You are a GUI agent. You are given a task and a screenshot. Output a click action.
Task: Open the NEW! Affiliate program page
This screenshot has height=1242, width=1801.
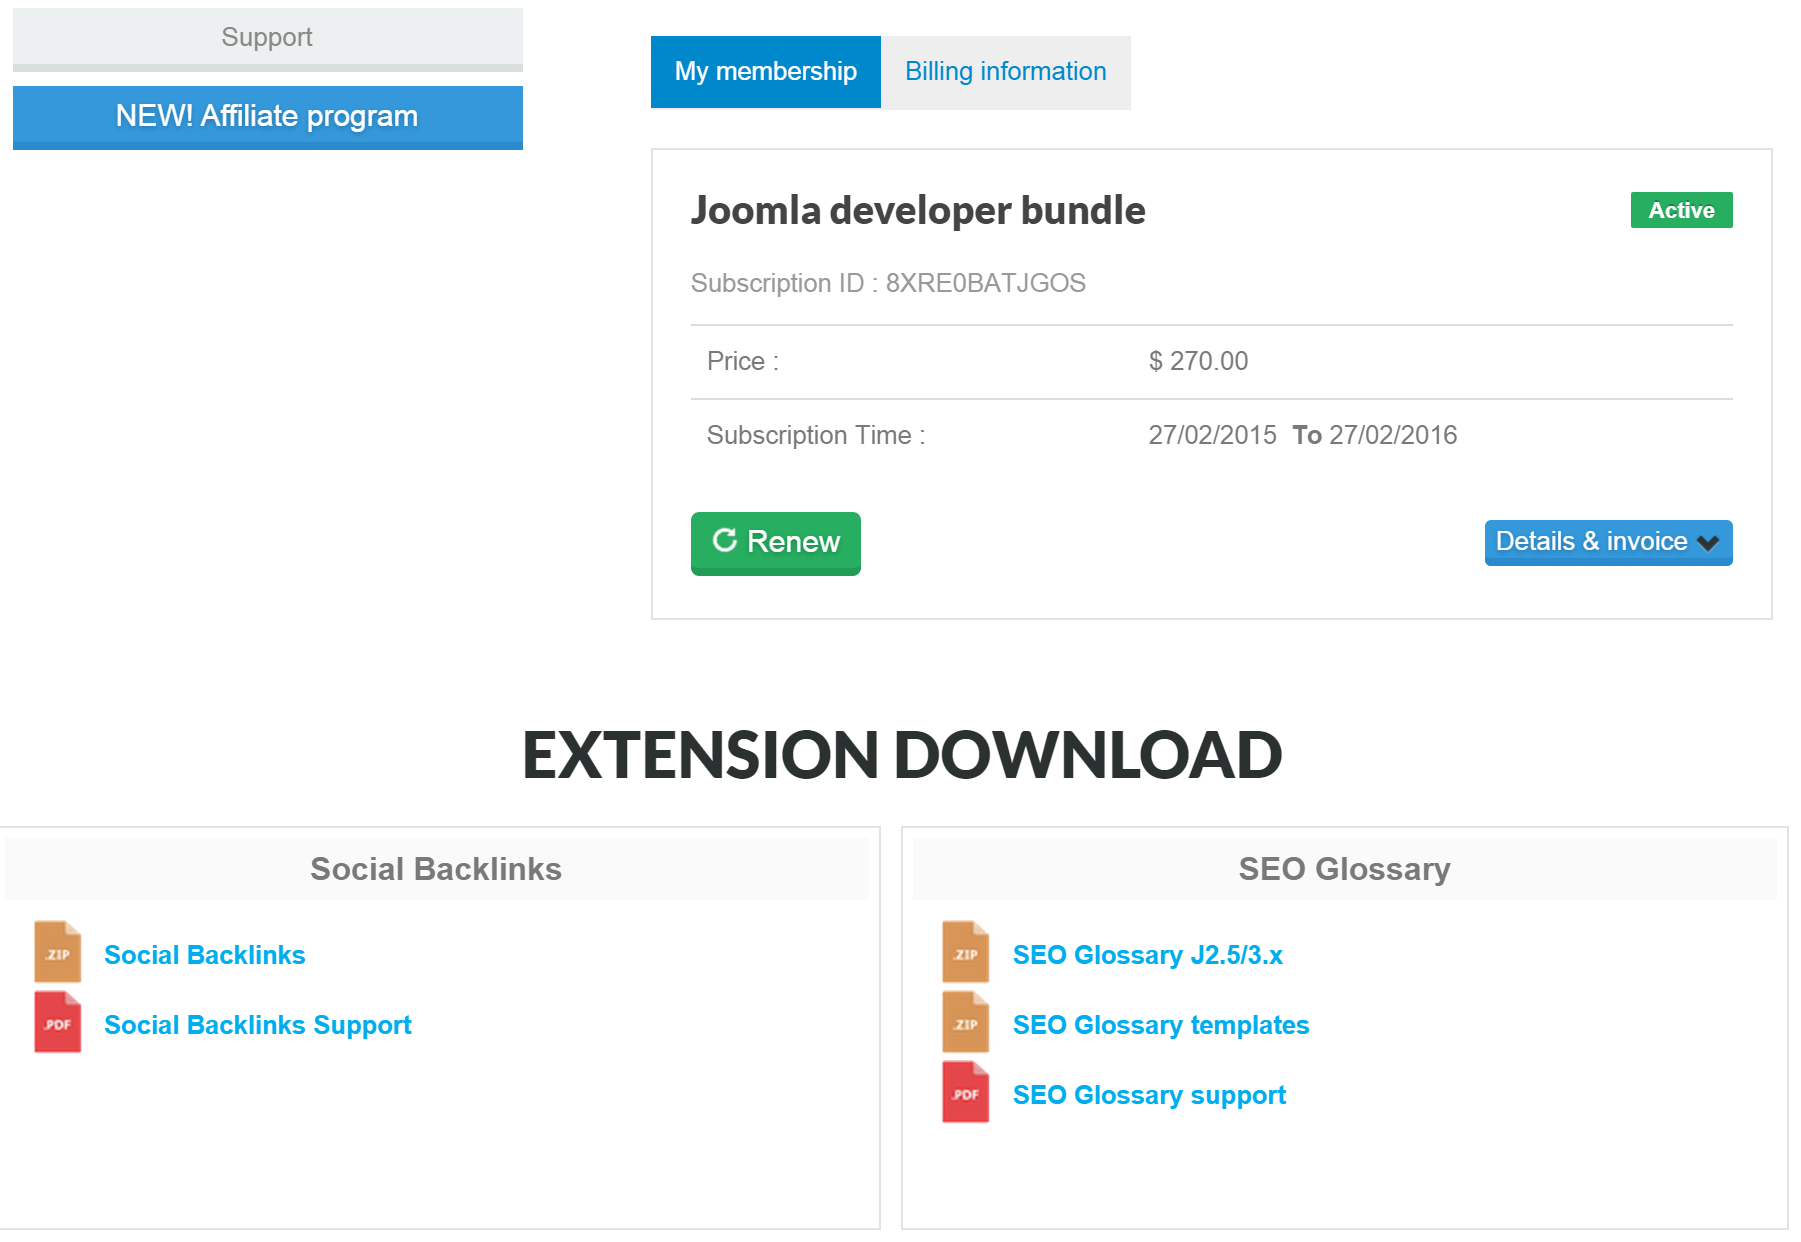point(266,116)
